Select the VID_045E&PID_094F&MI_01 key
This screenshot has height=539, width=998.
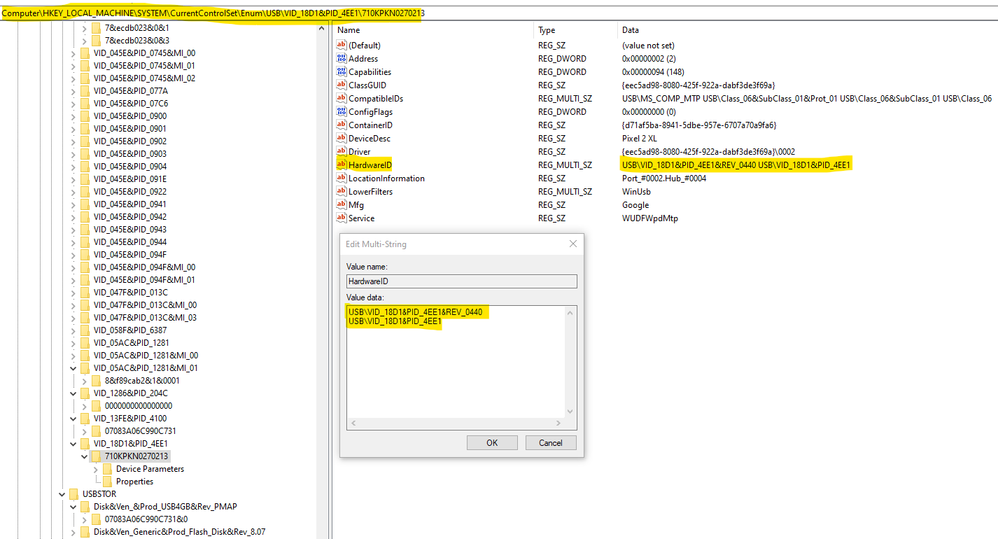[x=144, y=280]
